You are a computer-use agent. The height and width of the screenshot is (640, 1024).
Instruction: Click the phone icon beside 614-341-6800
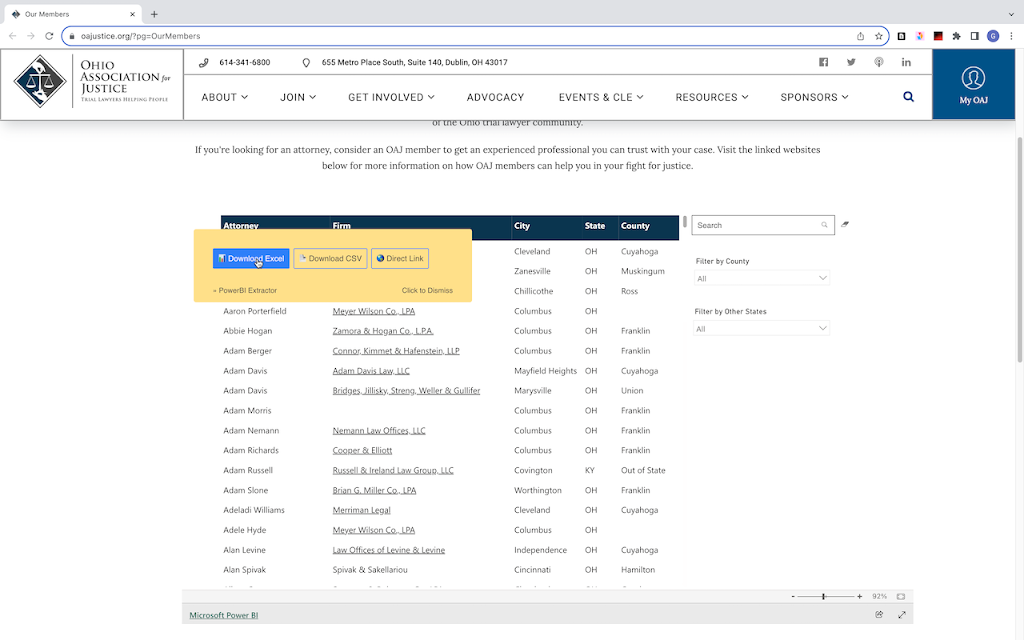pos(204,63)
